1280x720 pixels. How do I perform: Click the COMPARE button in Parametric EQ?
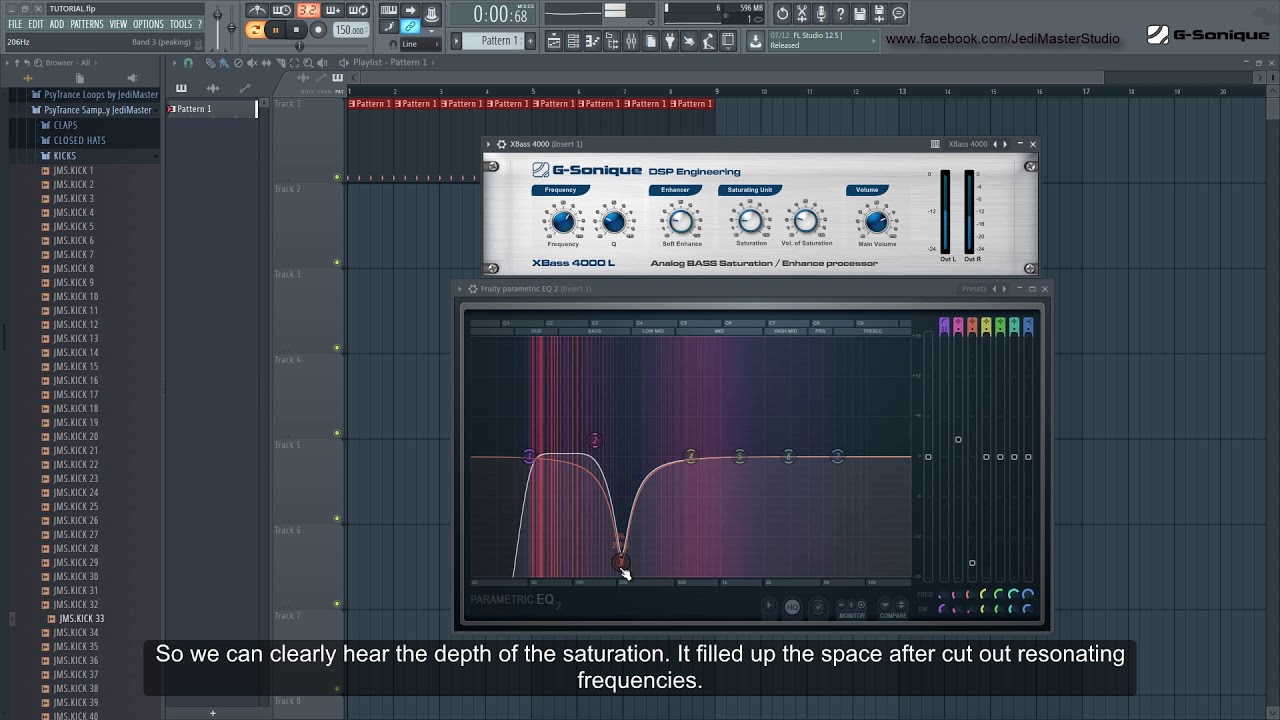[x=893, y=606]
